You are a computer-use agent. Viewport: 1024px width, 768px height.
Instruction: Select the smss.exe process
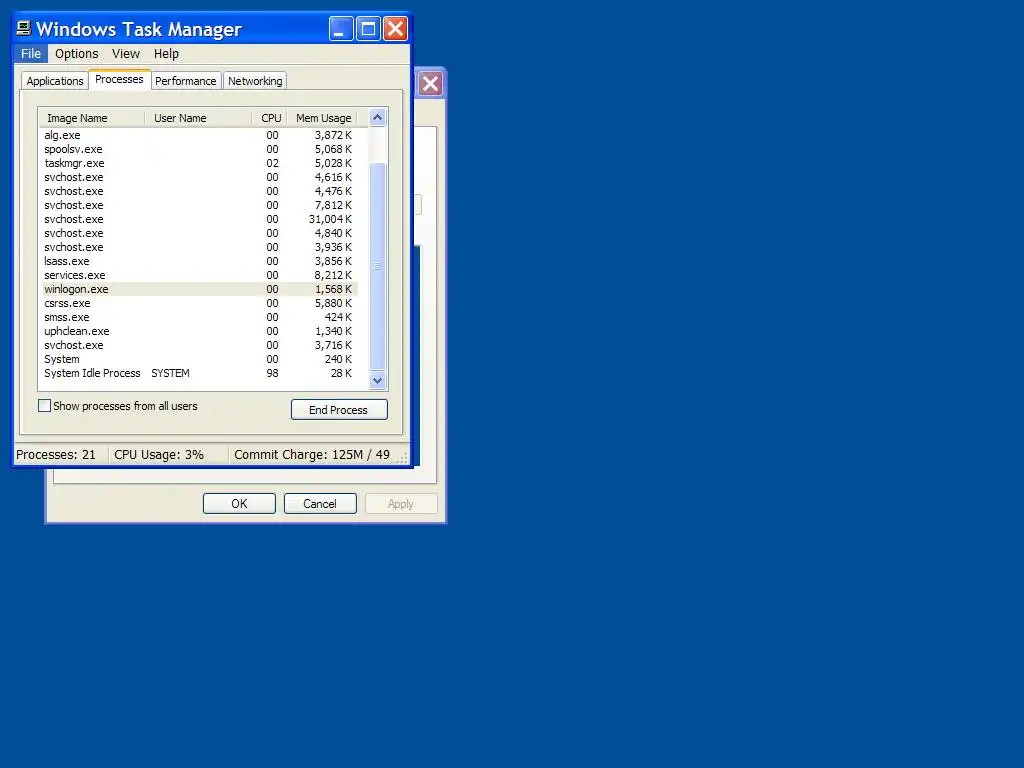click(199, 317)
